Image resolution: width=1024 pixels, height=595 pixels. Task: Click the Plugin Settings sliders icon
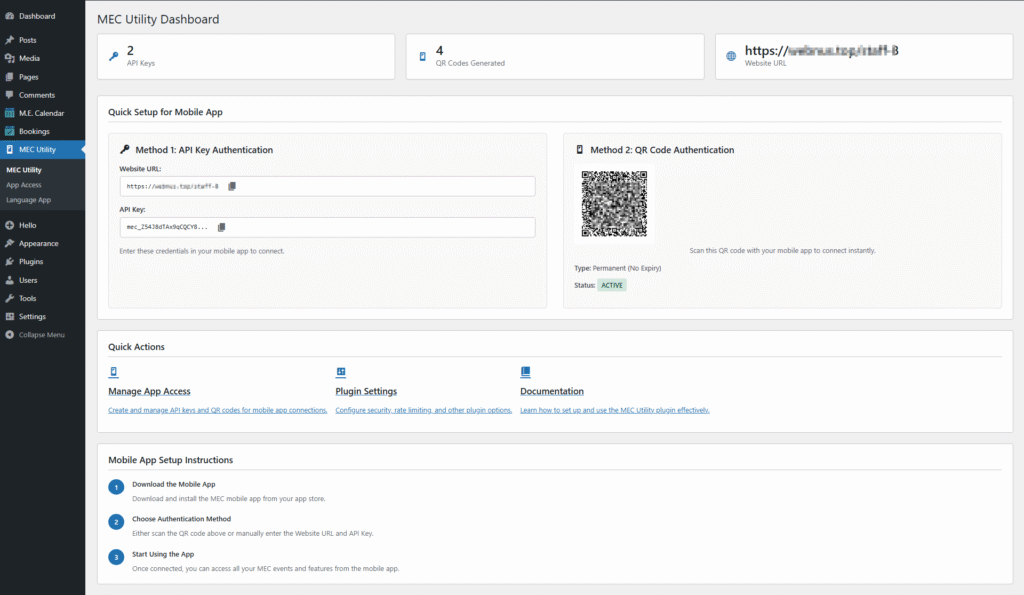point(341,372)
